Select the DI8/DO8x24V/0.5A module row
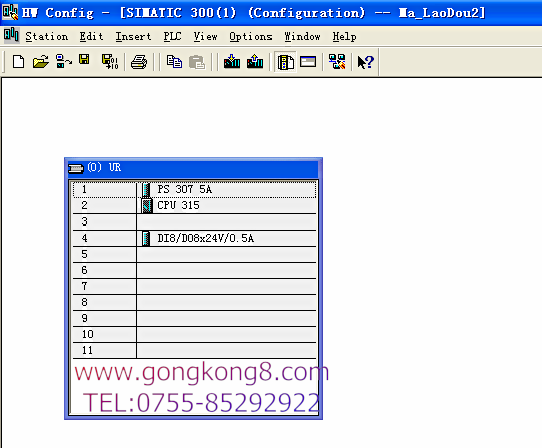 194,239
